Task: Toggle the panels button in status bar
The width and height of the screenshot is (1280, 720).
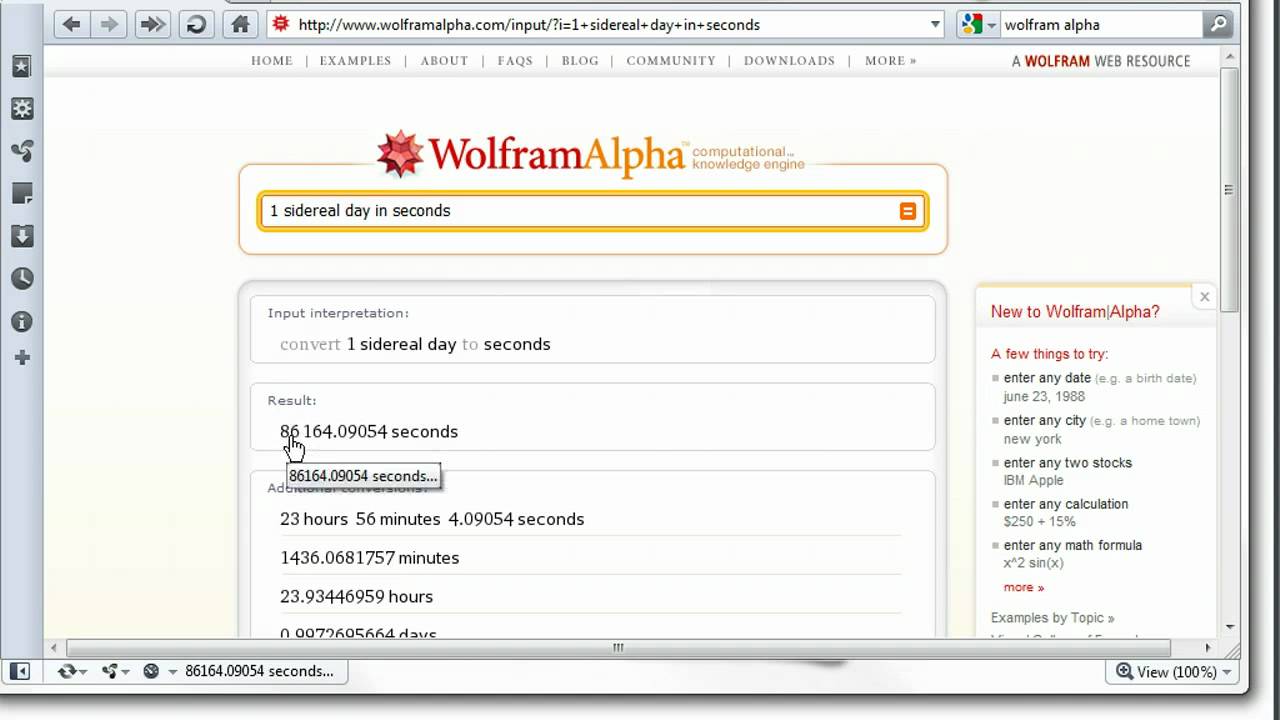Action: point(20,671)
